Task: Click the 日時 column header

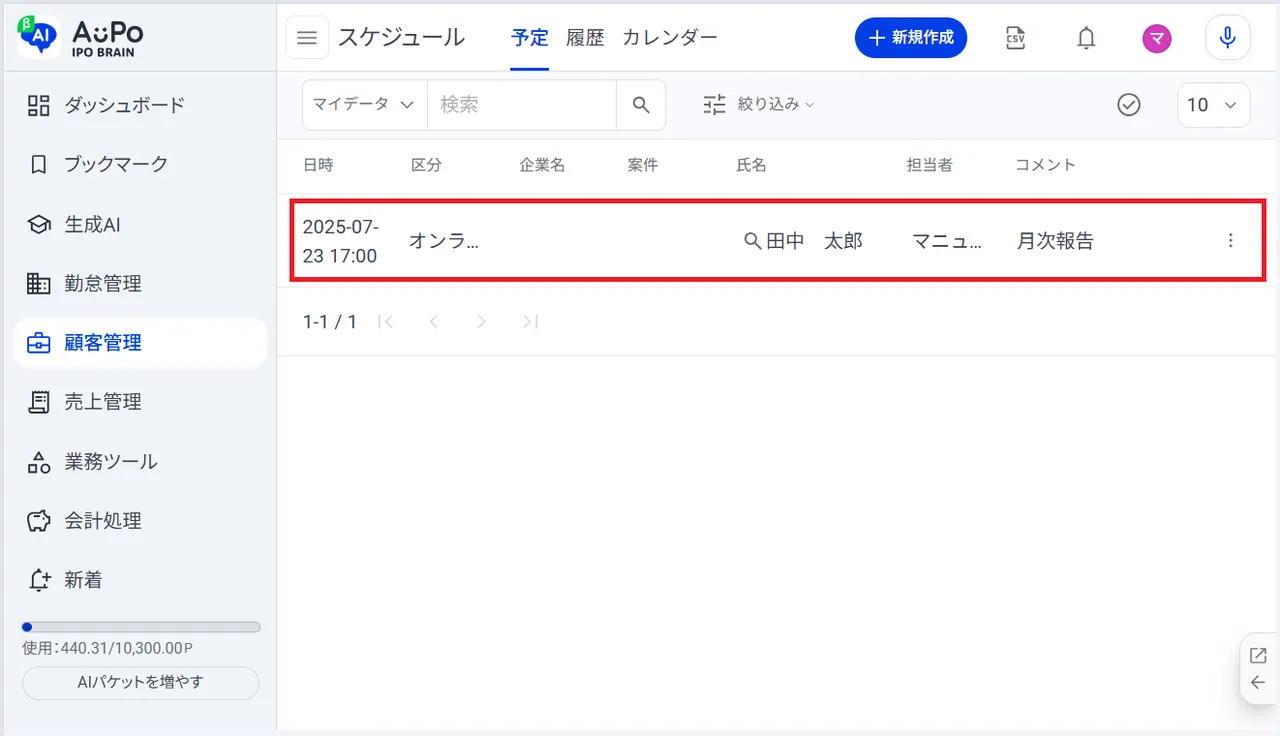Action: pyautogui.click(x=318, y=165)
